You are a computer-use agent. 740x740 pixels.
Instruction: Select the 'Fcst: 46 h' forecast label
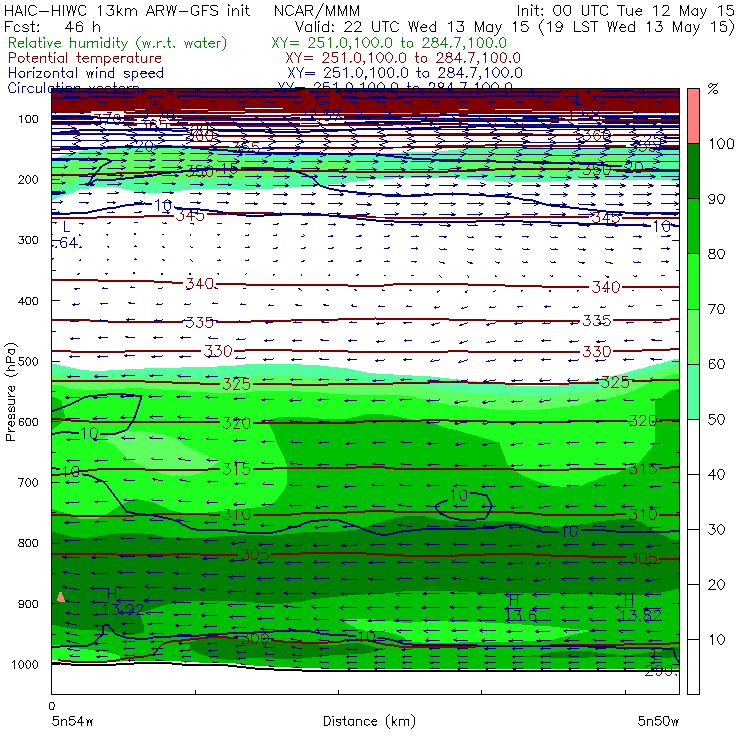[x=52, y=26]
